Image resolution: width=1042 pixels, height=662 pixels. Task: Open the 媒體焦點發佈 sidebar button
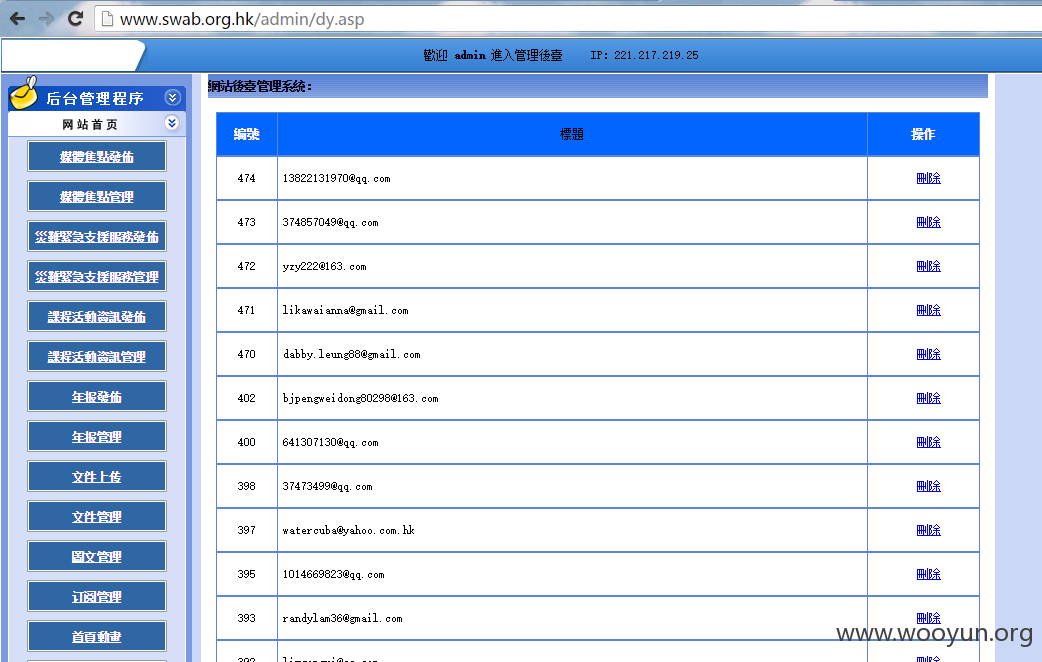pyautogui.click(x=97, y=157)
